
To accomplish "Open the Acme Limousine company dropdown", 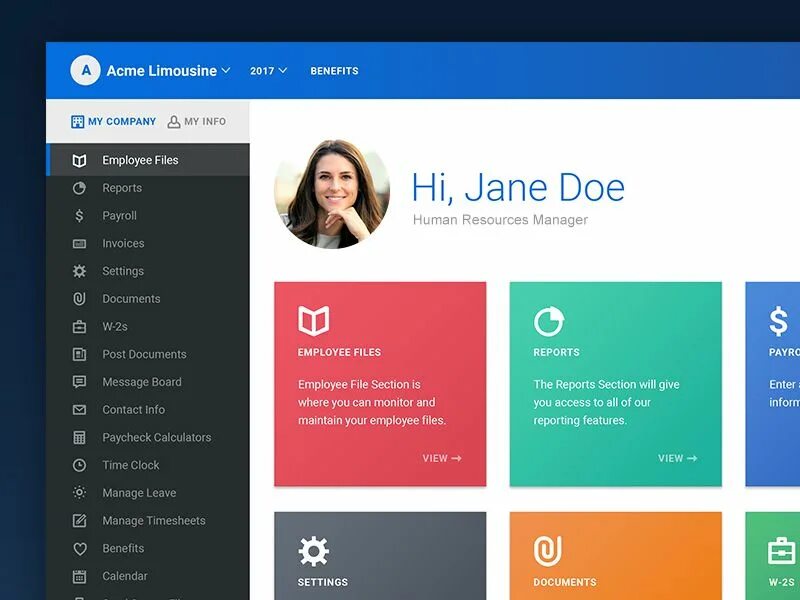I will tap(168, 70).
